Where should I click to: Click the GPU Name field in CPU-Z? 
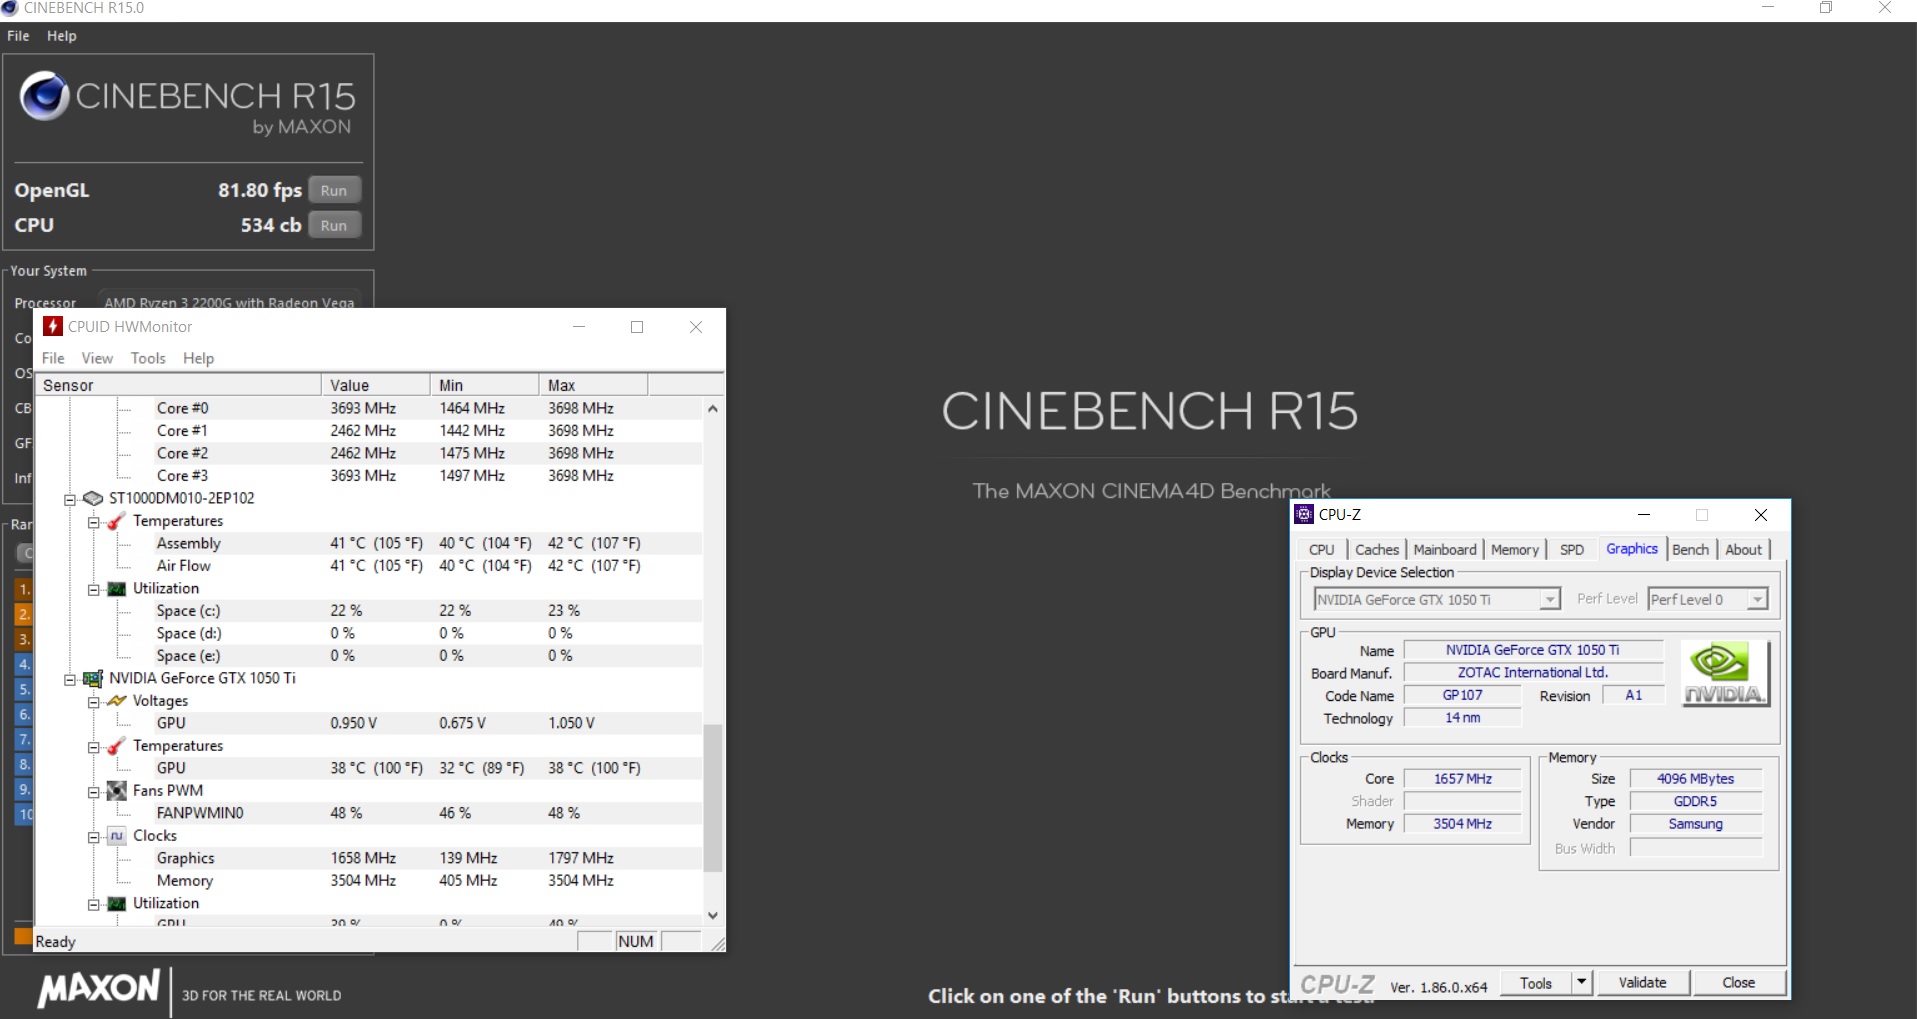[x=1532, y=650]
